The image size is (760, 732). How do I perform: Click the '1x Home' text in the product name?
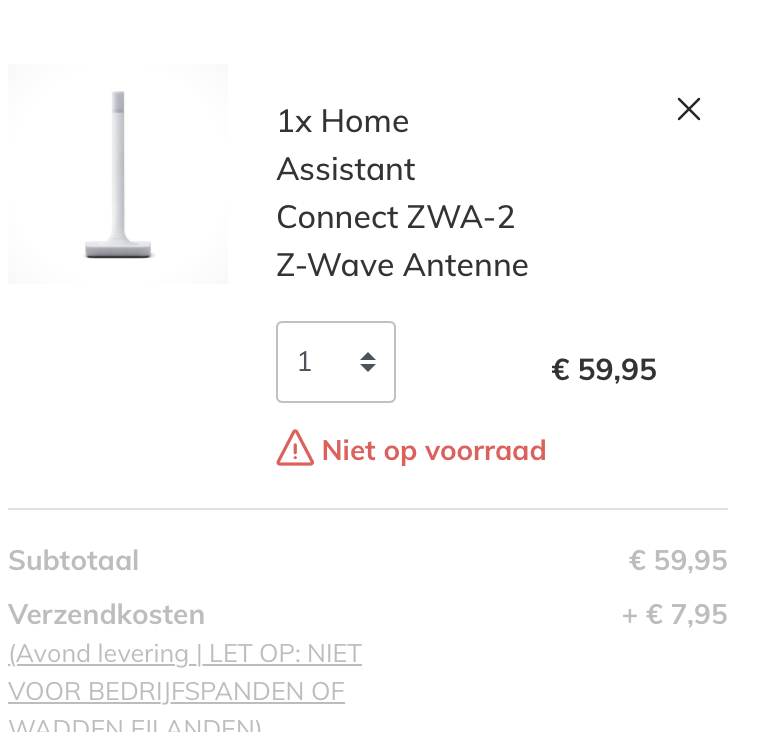pos(343,121)
